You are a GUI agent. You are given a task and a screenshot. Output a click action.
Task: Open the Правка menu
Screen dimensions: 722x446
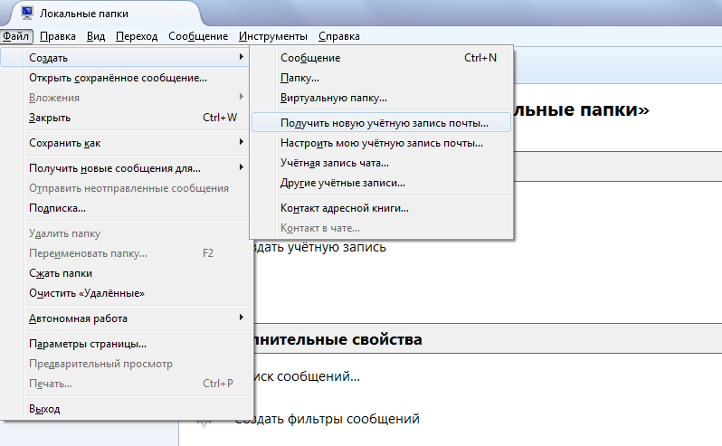(58, 36)
